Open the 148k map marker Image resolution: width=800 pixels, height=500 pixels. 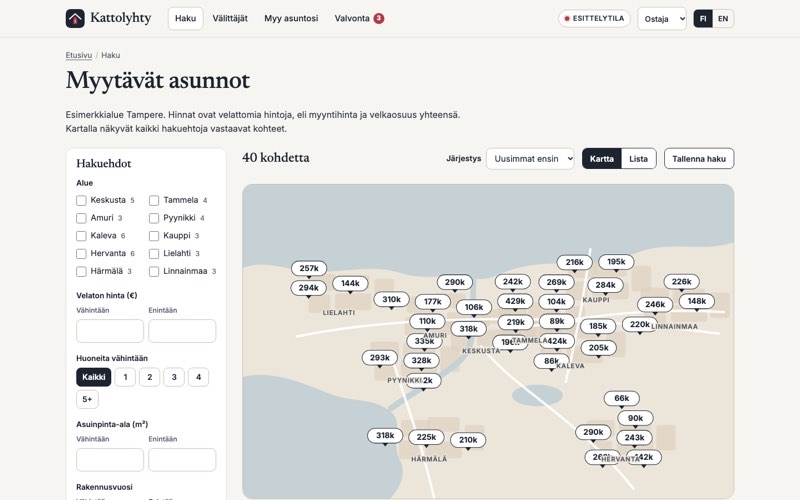[x=697, y=301]
